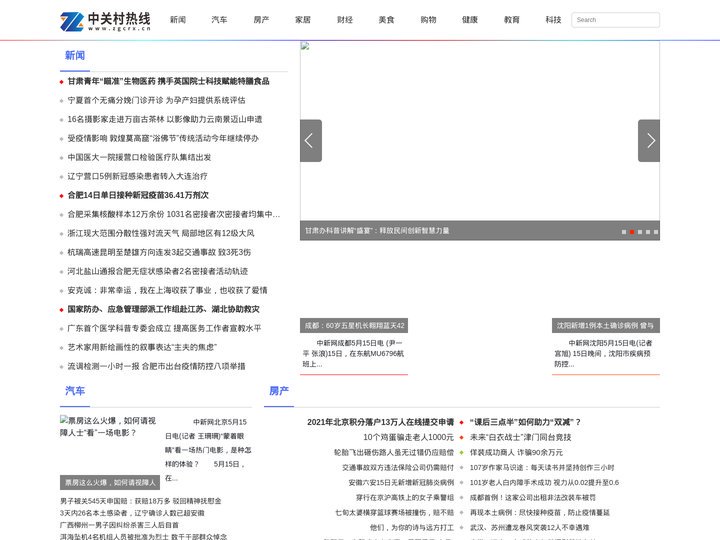
Task: Open the 新闻 navigation menu item
Action: coord(178,20)
